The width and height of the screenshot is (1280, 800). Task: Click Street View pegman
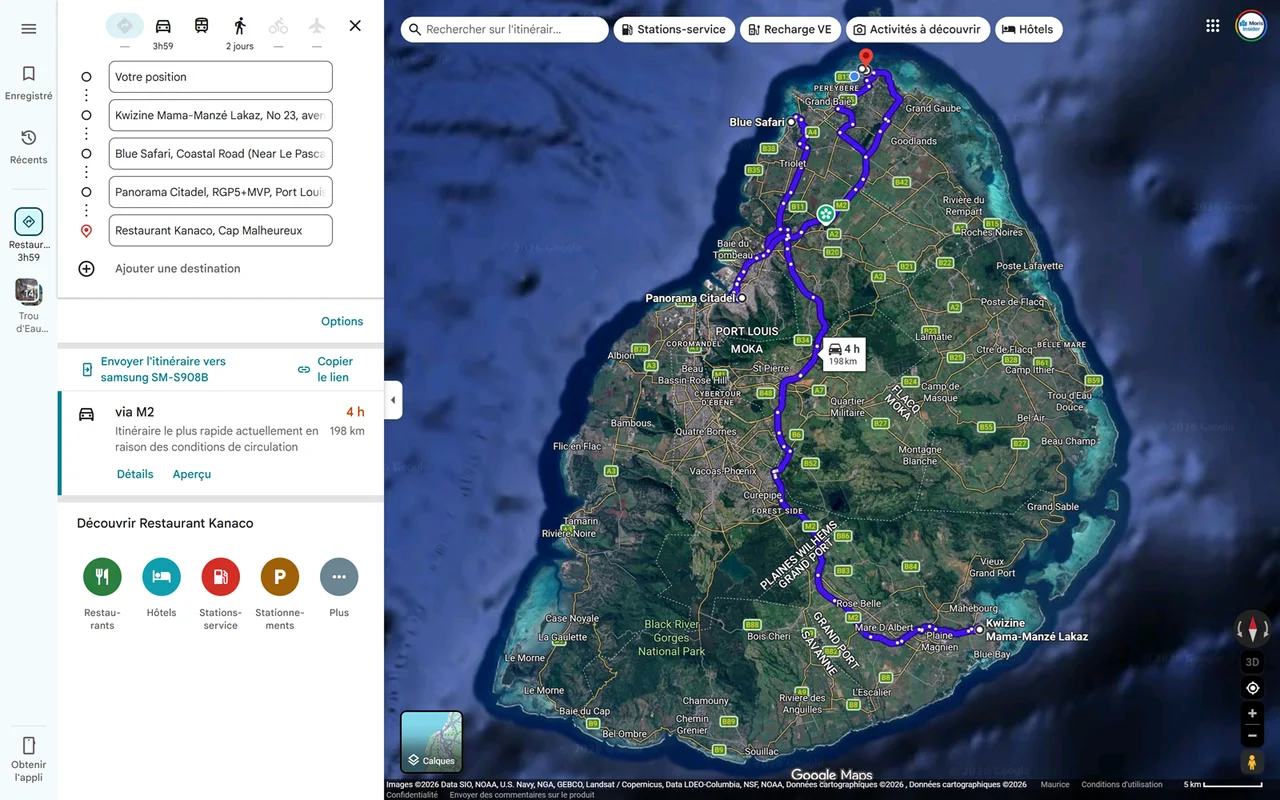(x=1252, y=763)
